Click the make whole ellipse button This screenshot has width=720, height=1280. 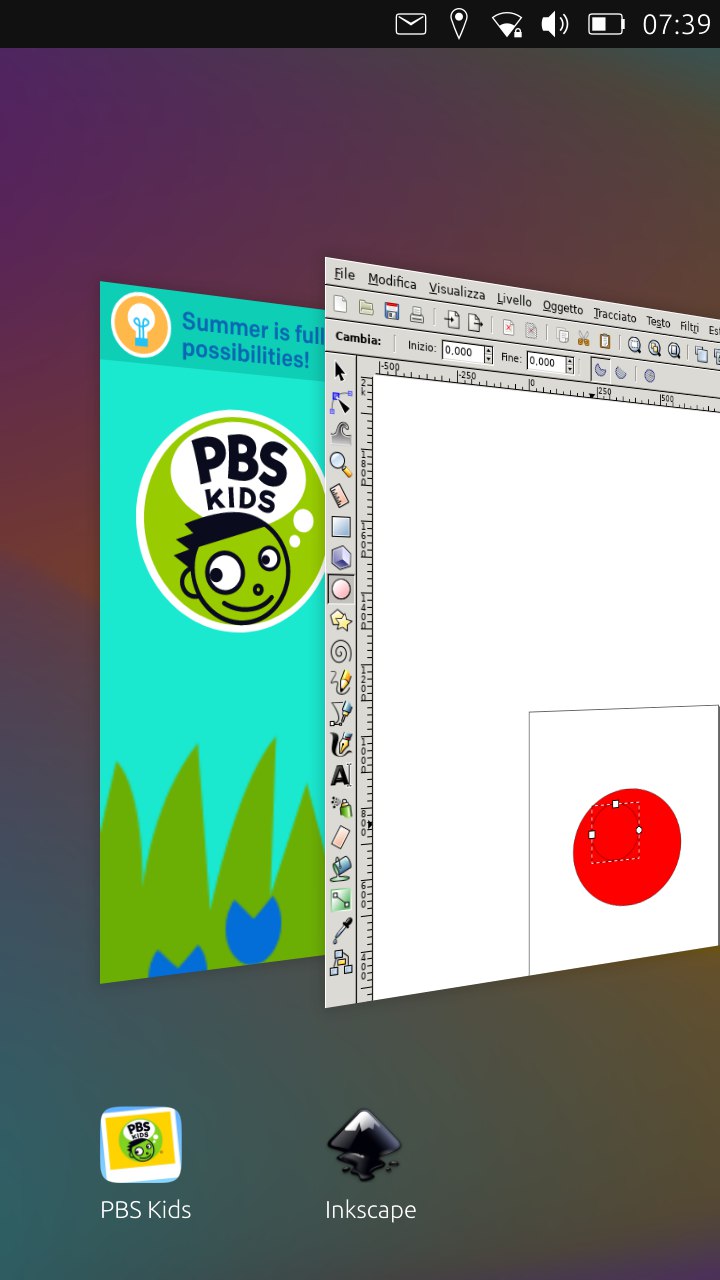(x=649, y=375)
